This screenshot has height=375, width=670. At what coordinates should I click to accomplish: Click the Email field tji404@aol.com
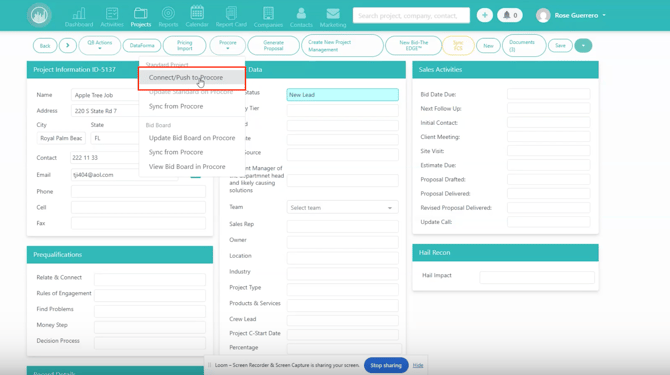tap(124, 175)
